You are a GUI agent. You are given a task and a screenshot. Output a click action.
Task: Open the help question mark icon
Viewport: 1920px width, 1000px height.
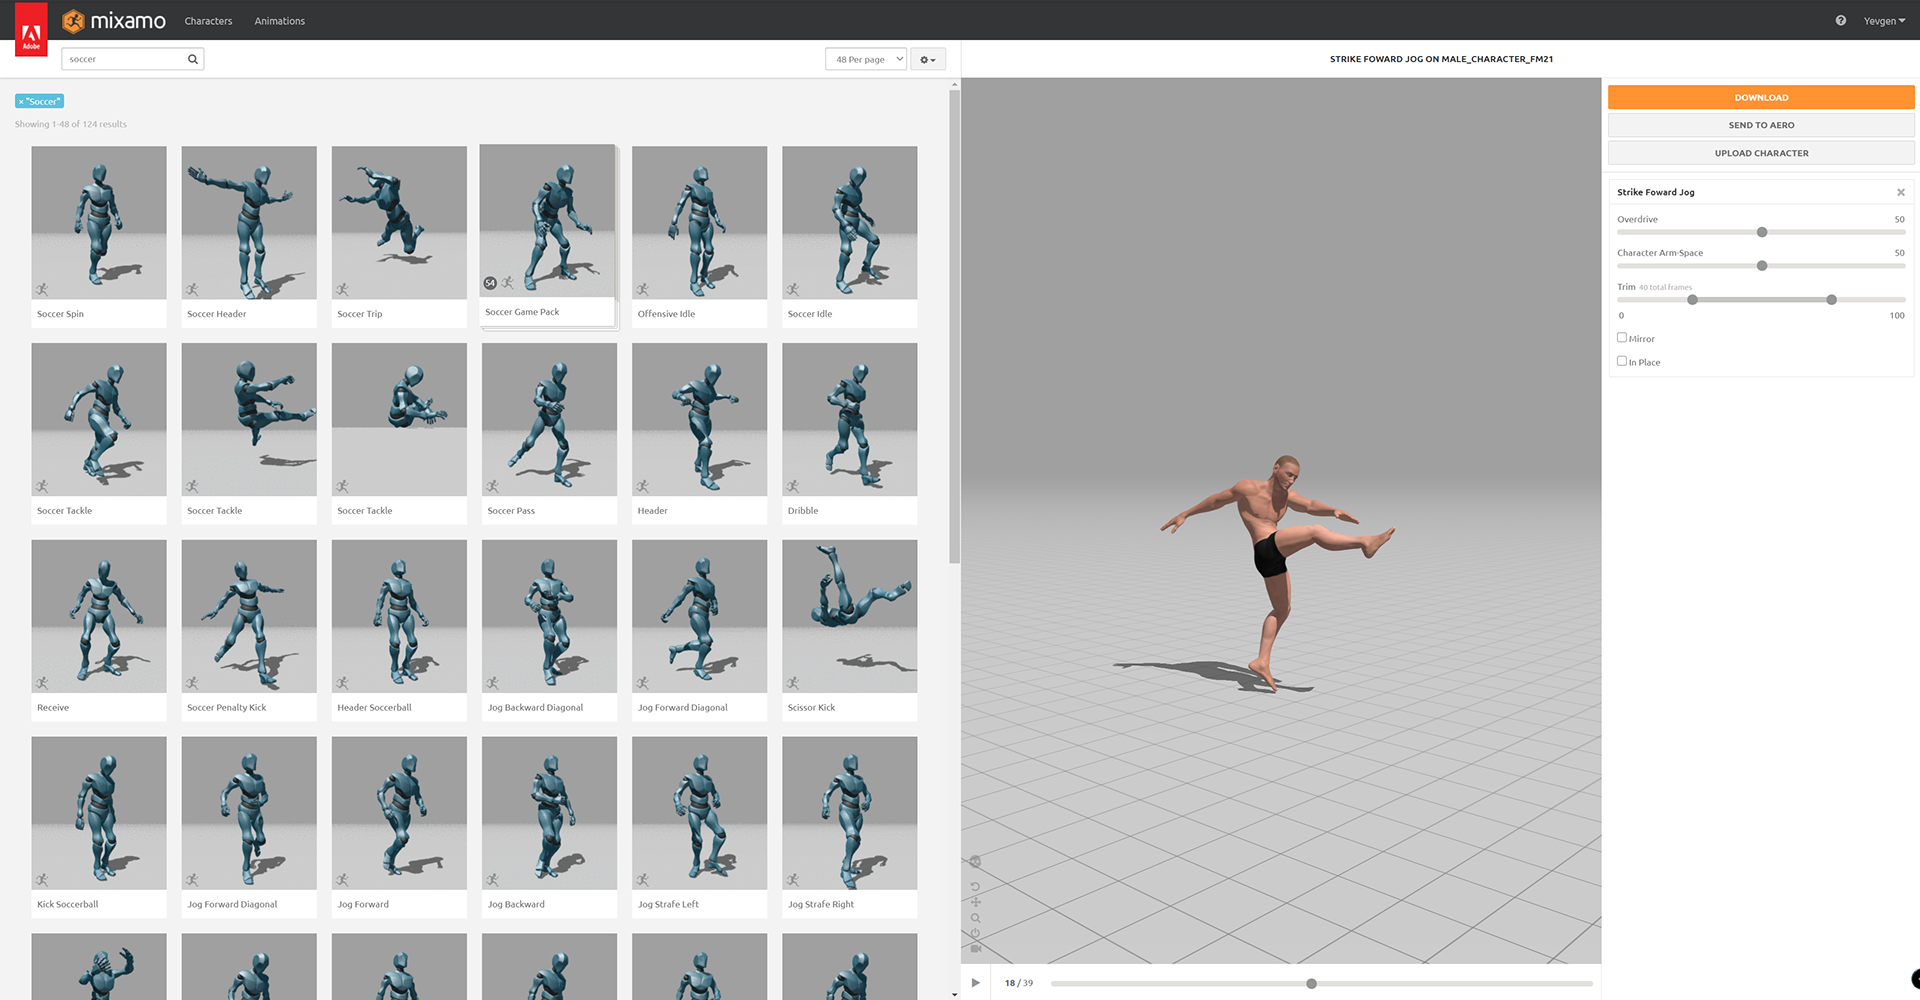point(1841,20)
